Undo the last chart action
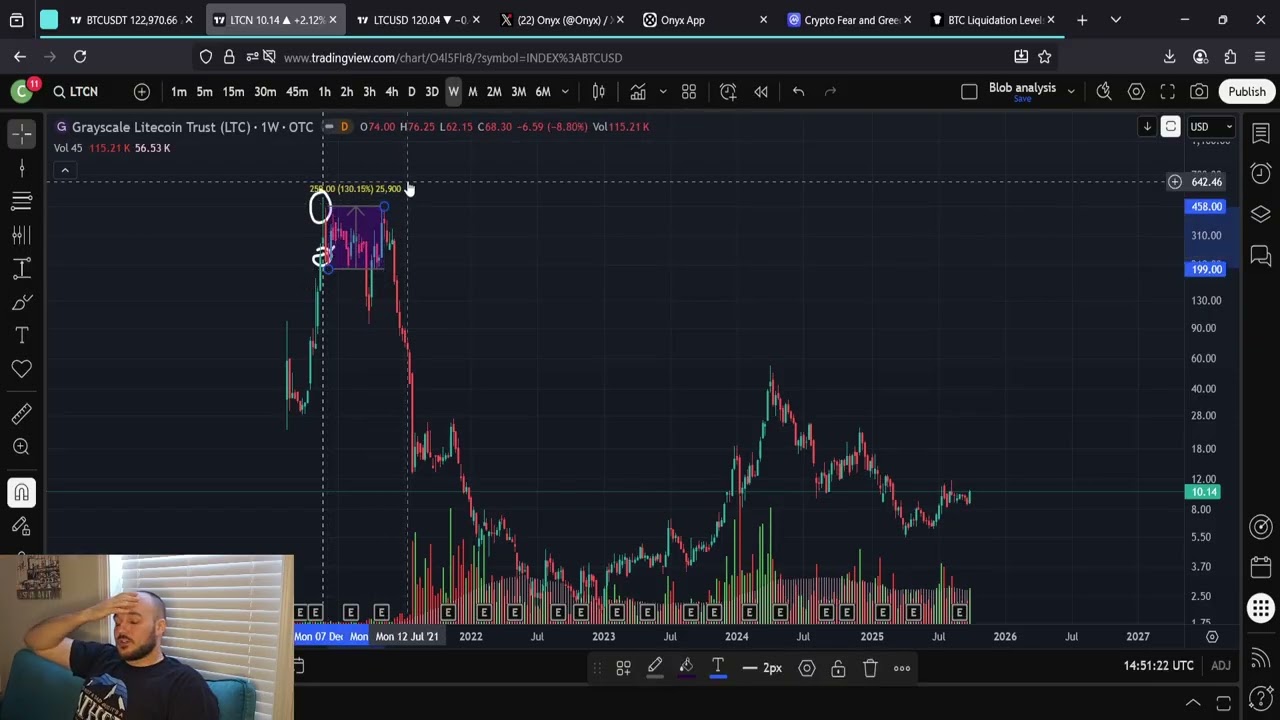This screenshot has width=1280, height=720. (x=798, y=92)
